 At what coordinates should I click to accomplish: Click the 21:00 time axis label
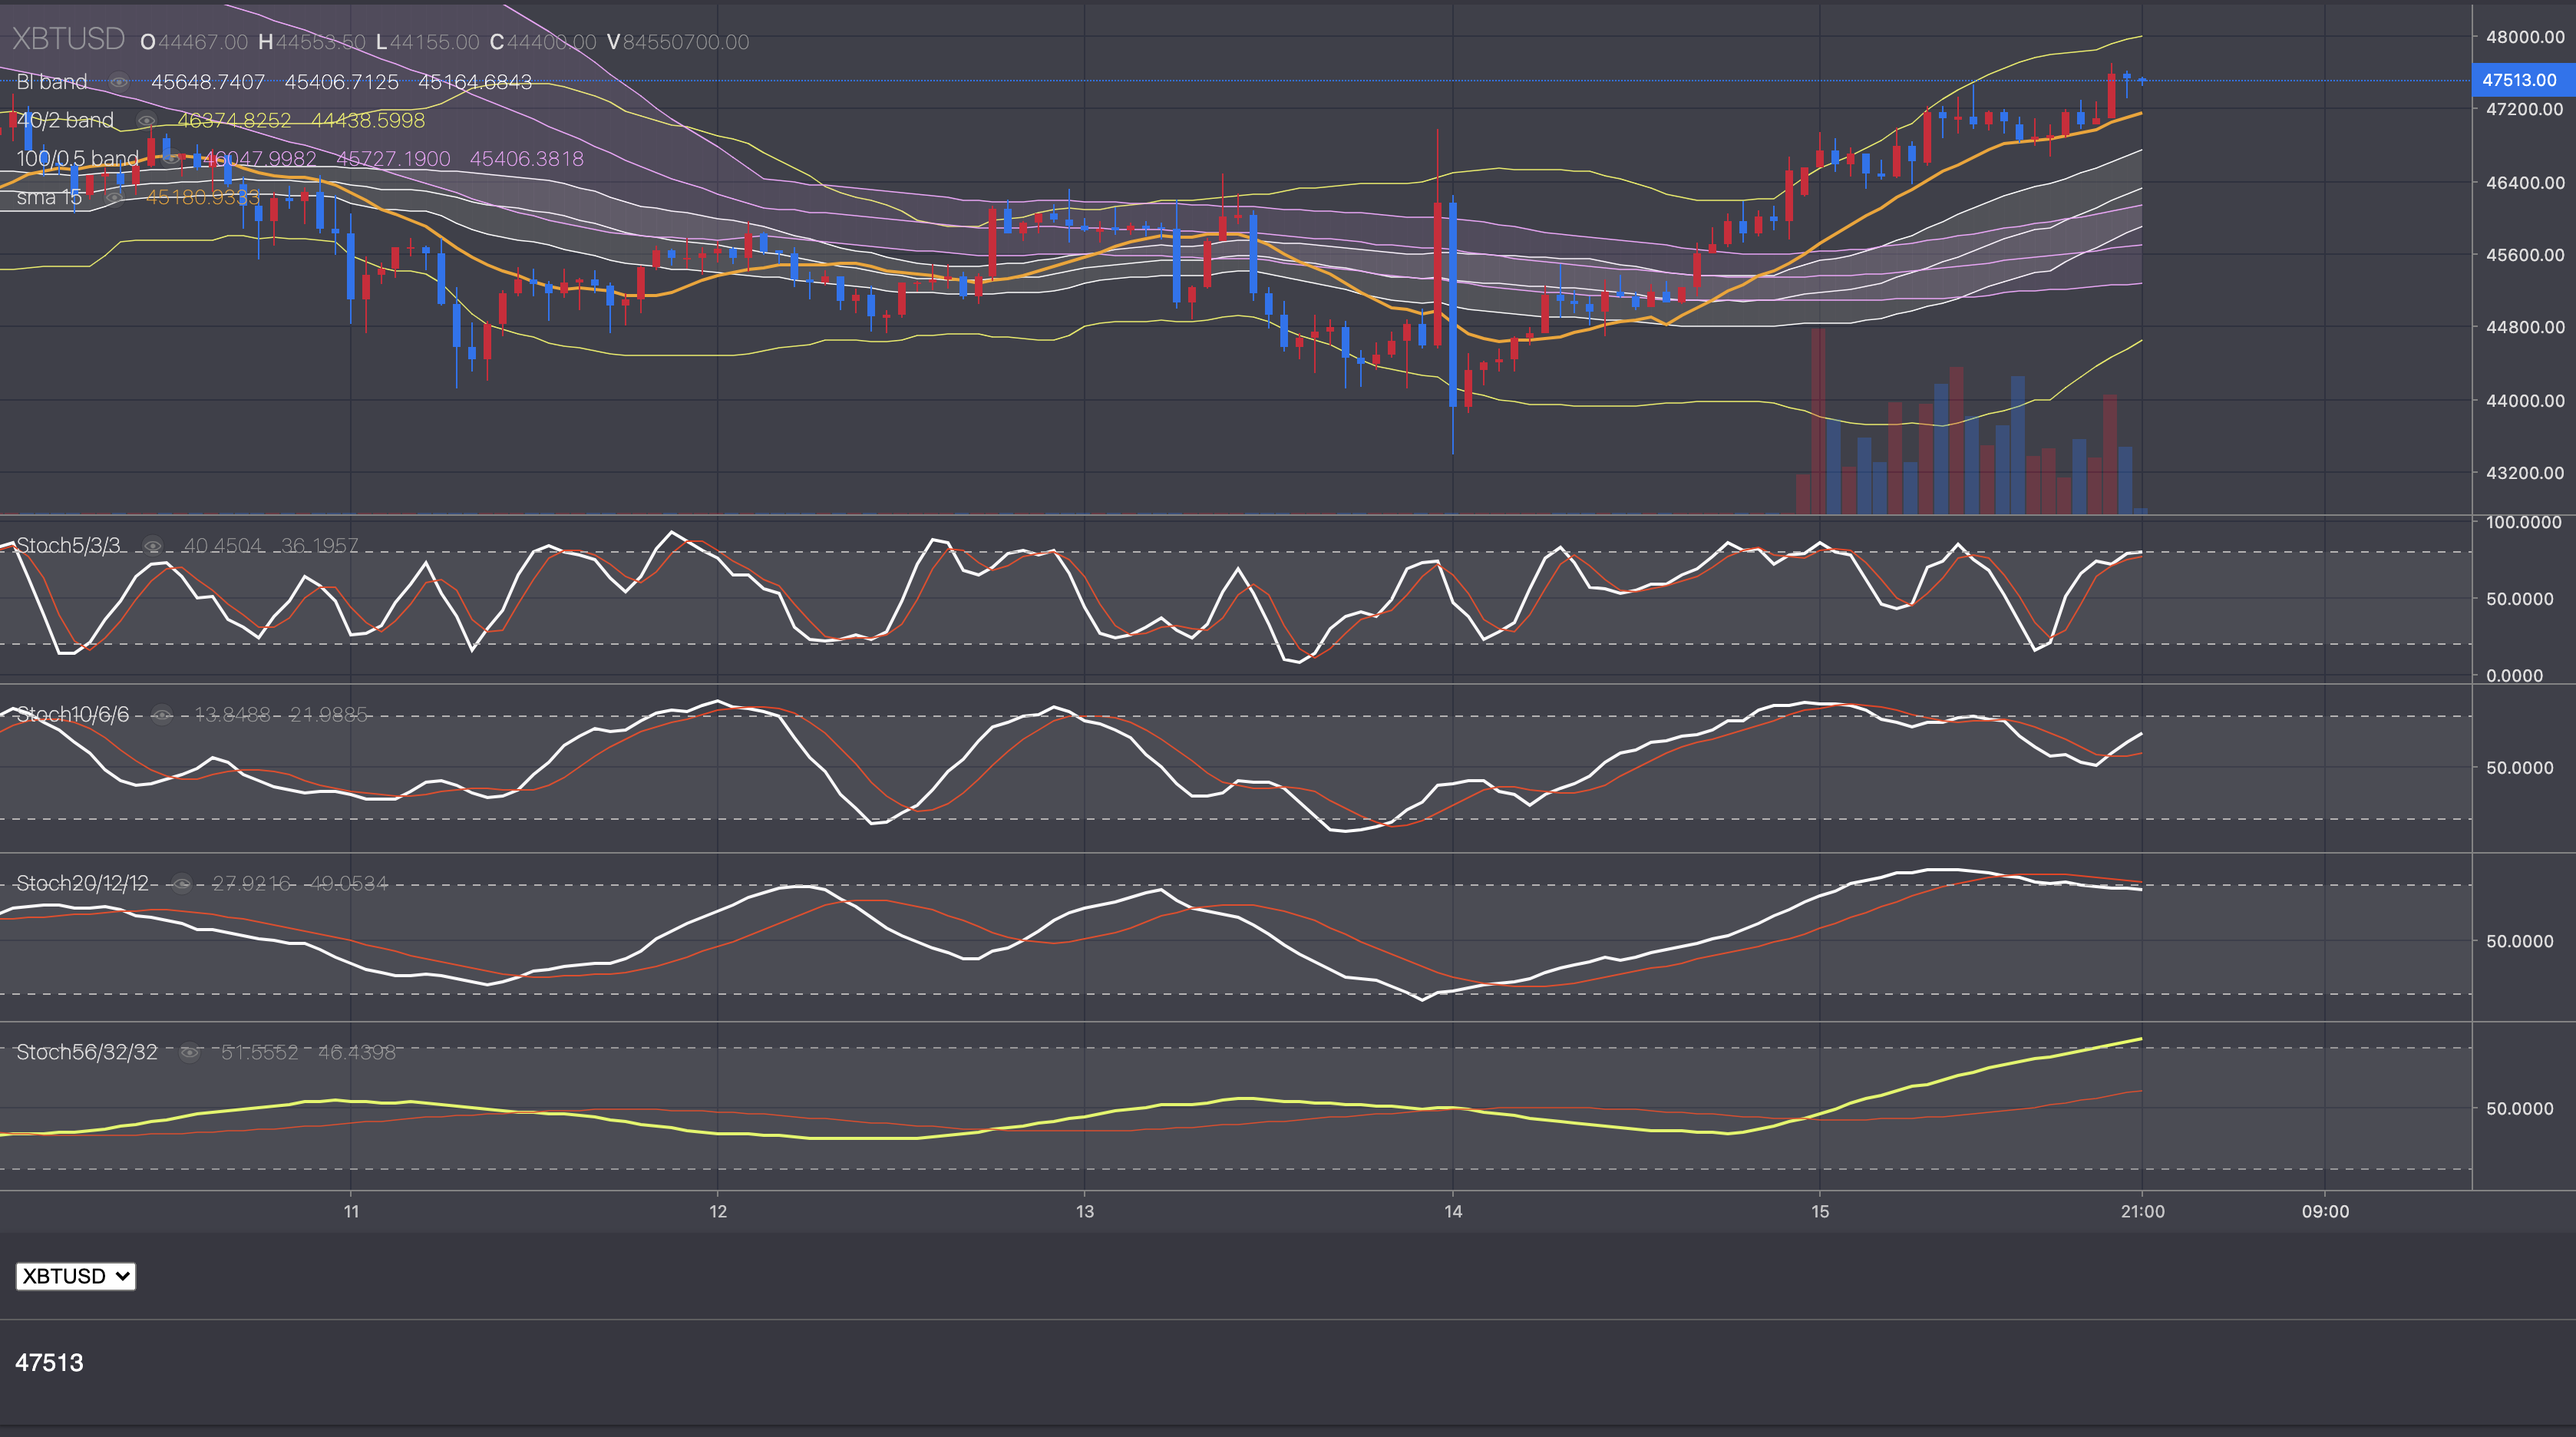(x=2142, y=1212)
